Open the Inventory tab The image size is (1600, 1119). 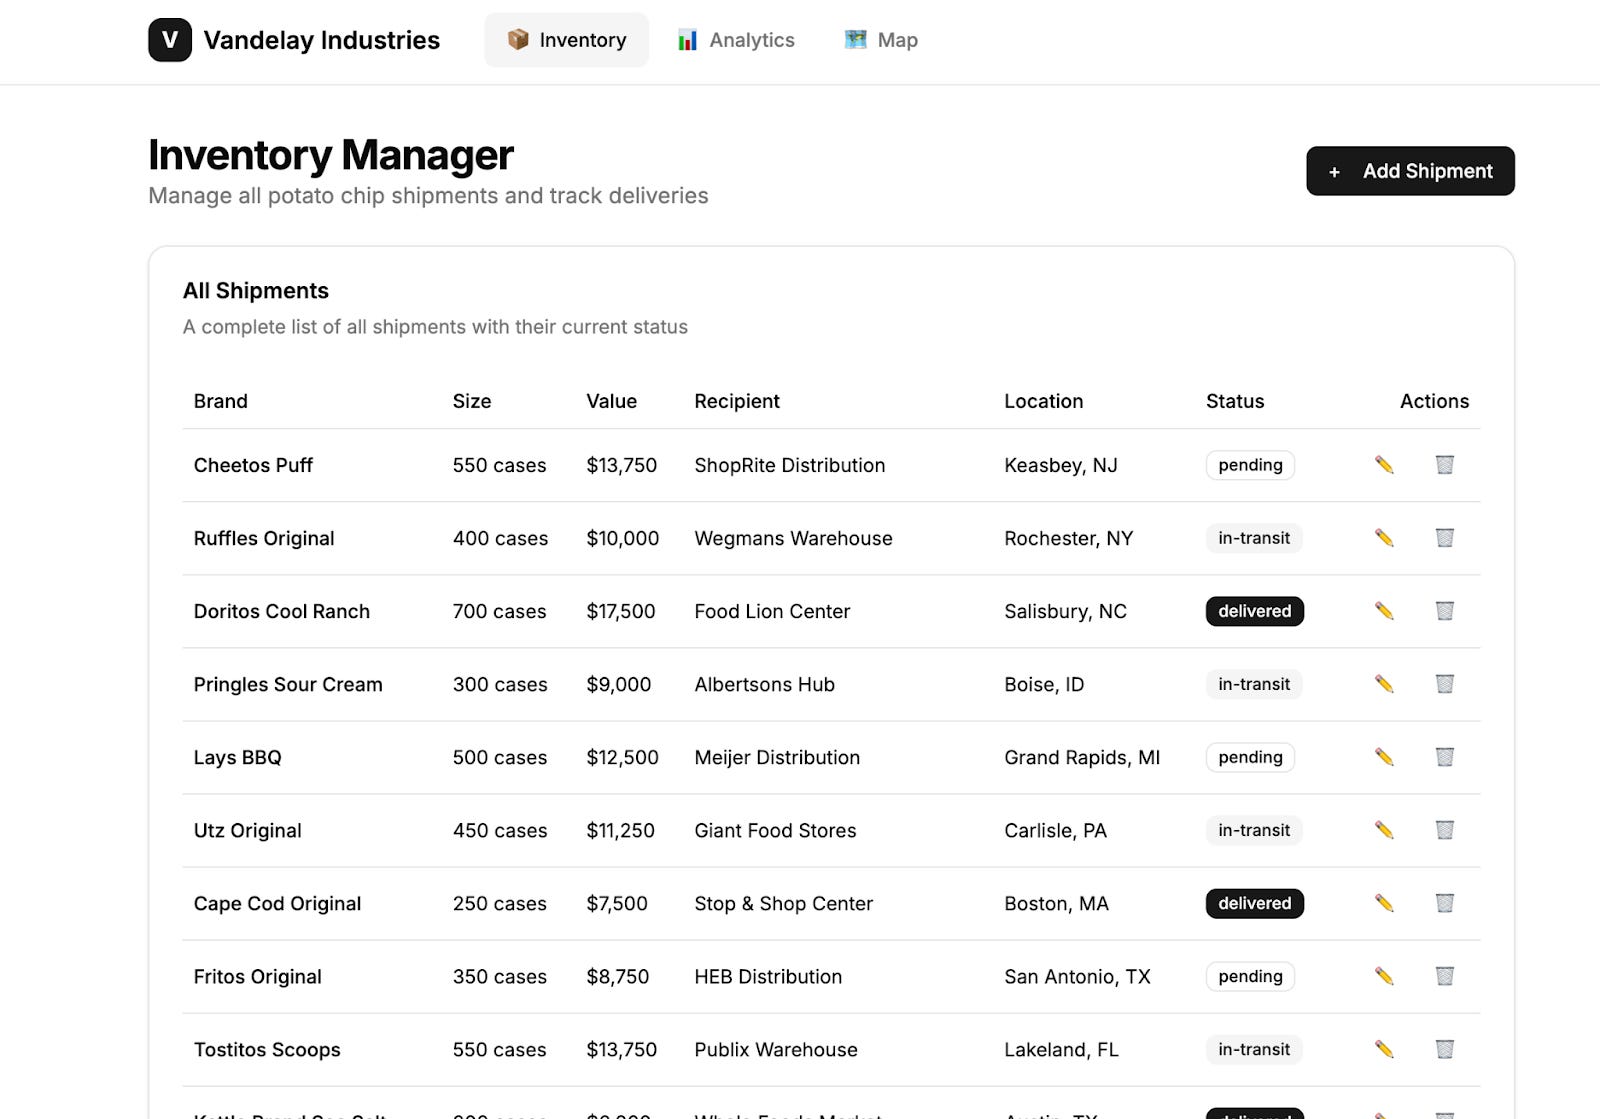click(x=566, y=40)
